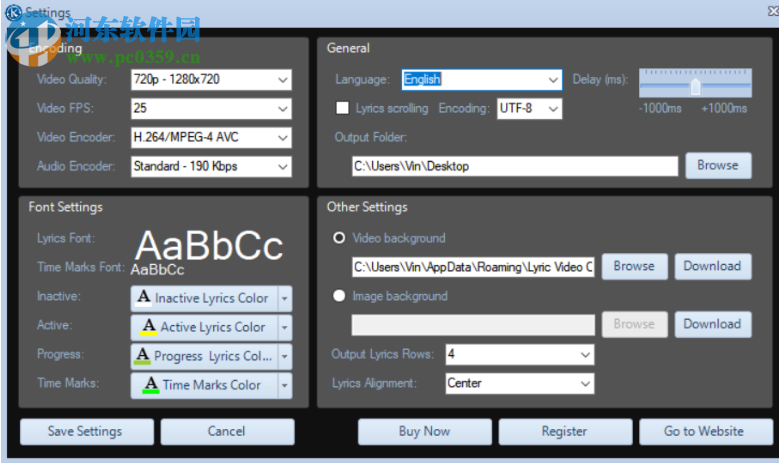The height and width of the screenshot is (463, 779).
Task: Pick the Inactive Lyrics Color
Action: click(204, 298)
